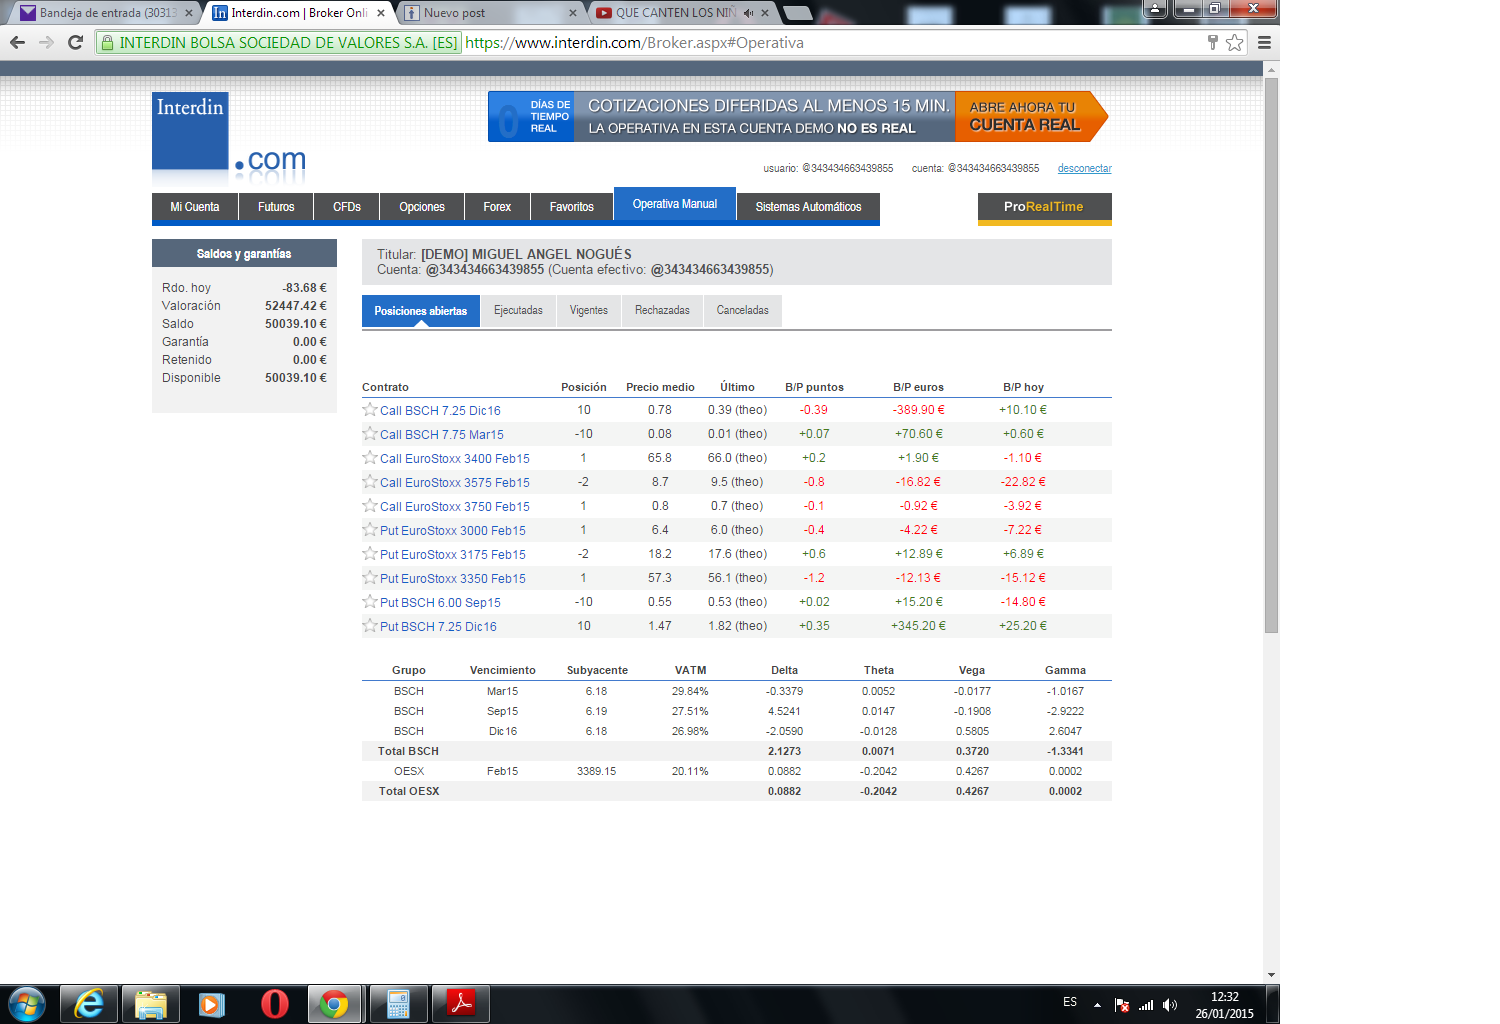Click the volume icon in the system tray
The image size is (1500, 1024).
1170,1004
